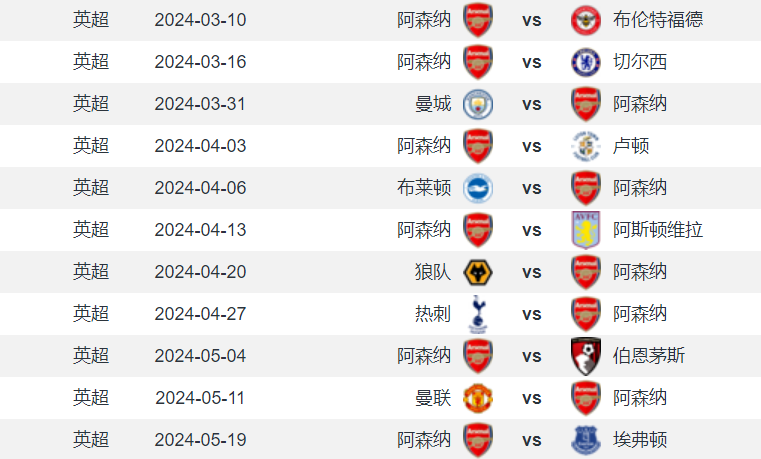Click 英超 label in 2024-05-11 row
This screenshot has height=459, width=761.
(x=91, y=398)
